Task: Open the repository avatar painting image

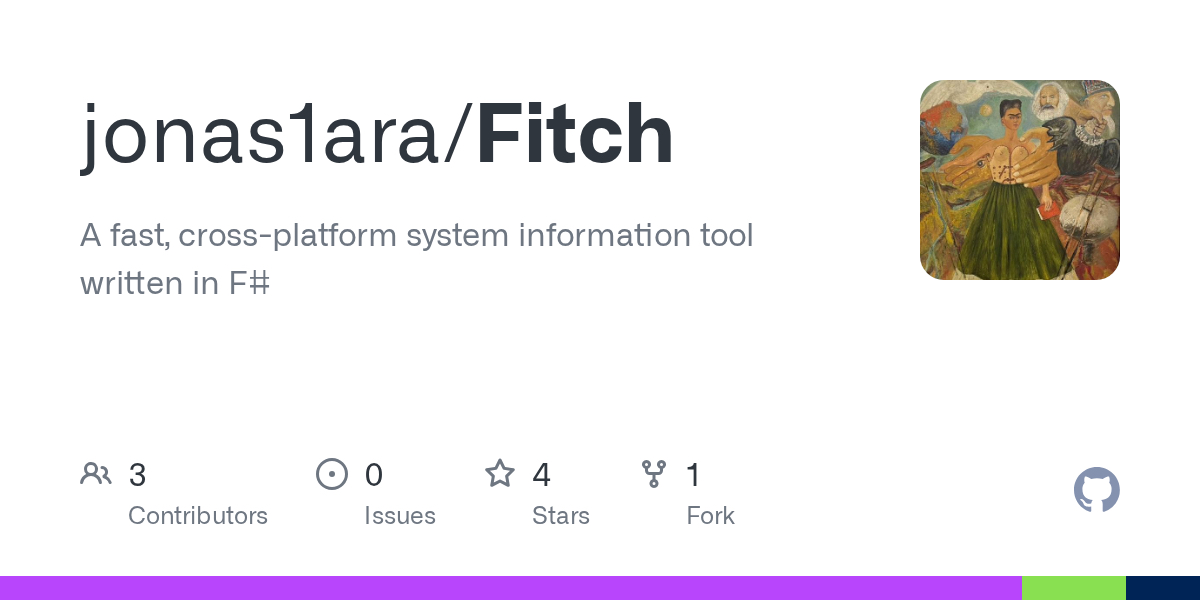Action: point(1019,180)
